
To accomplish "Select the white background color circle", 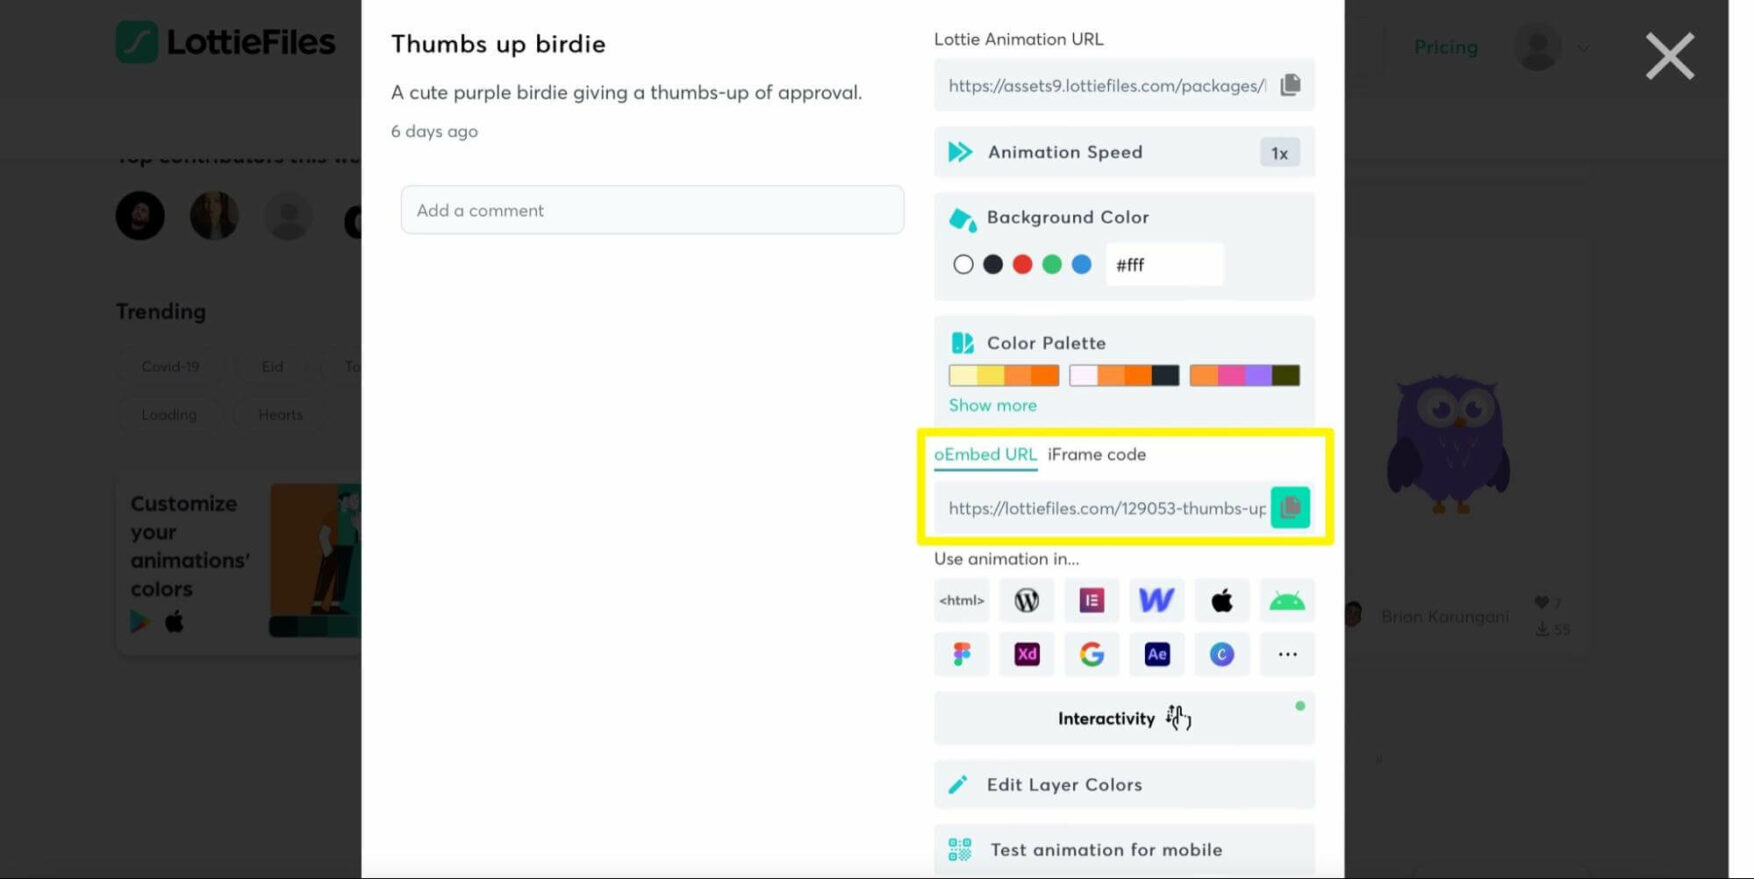I will coord(963,264).
